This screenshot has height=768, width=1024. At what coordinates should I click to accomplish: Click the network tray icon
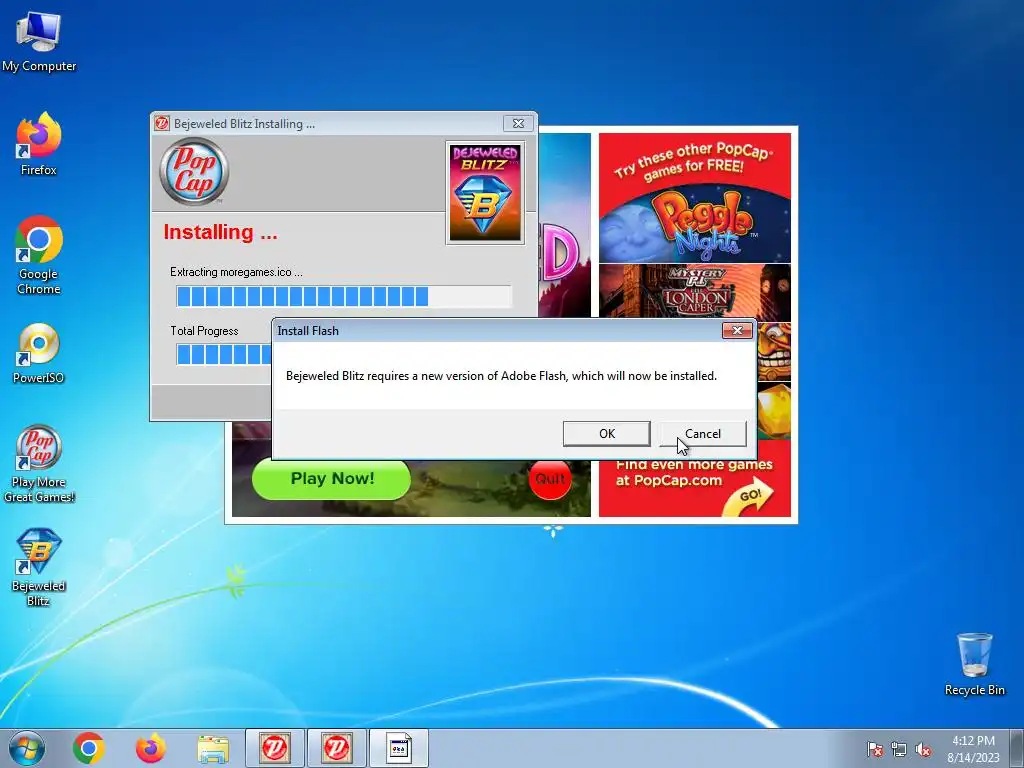click(899, 749)
